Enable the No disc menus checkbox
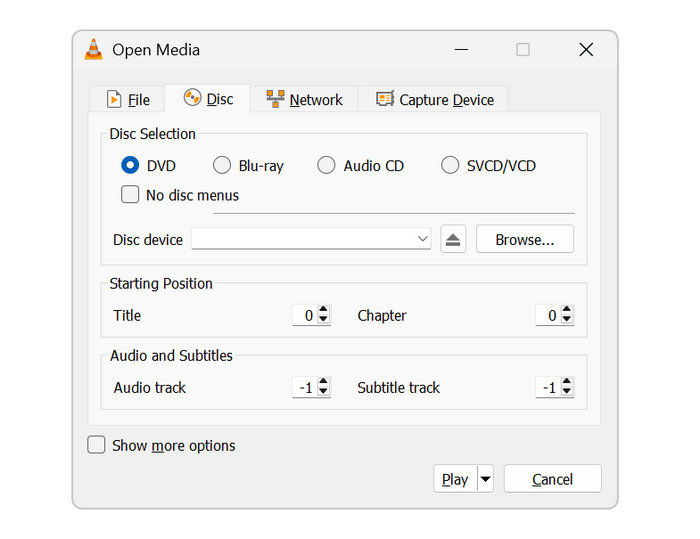Image resolution: width=700 pixels, height=539 pixels. click(130, 195)
